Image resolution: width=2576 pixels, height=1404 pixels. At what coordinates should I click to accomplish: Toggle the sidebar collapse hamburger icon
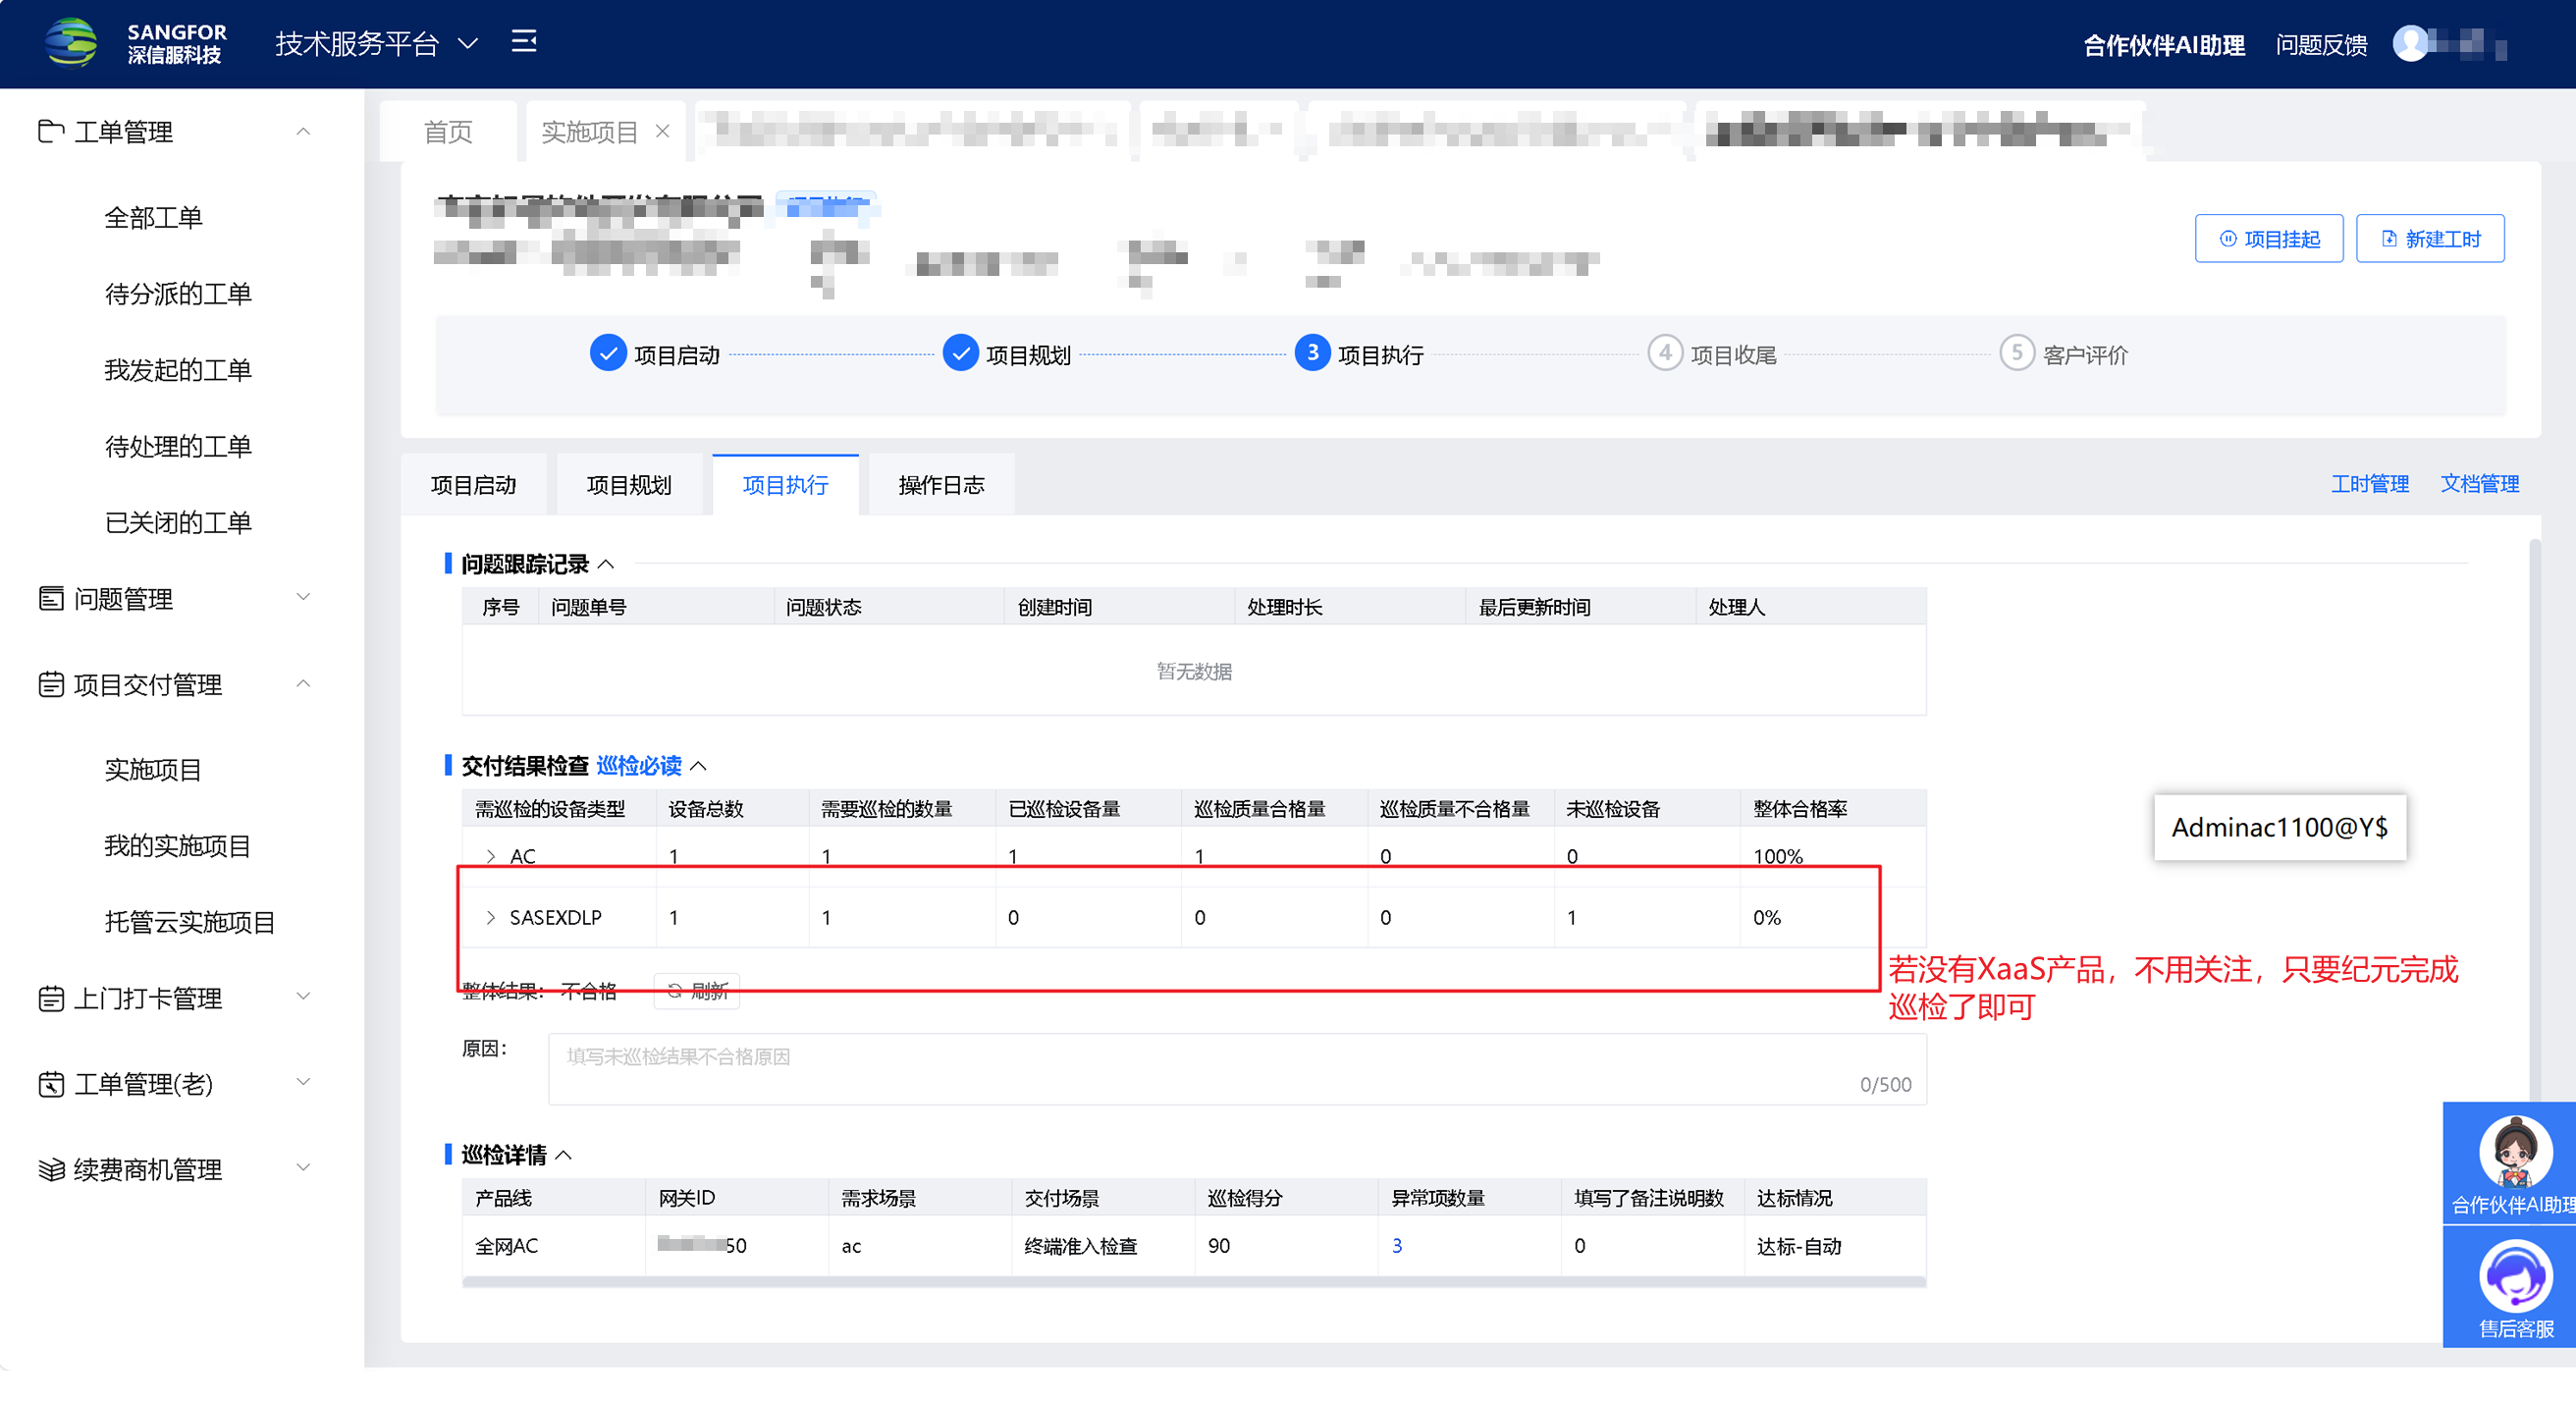pyautogui.click(x=524, y=42)
